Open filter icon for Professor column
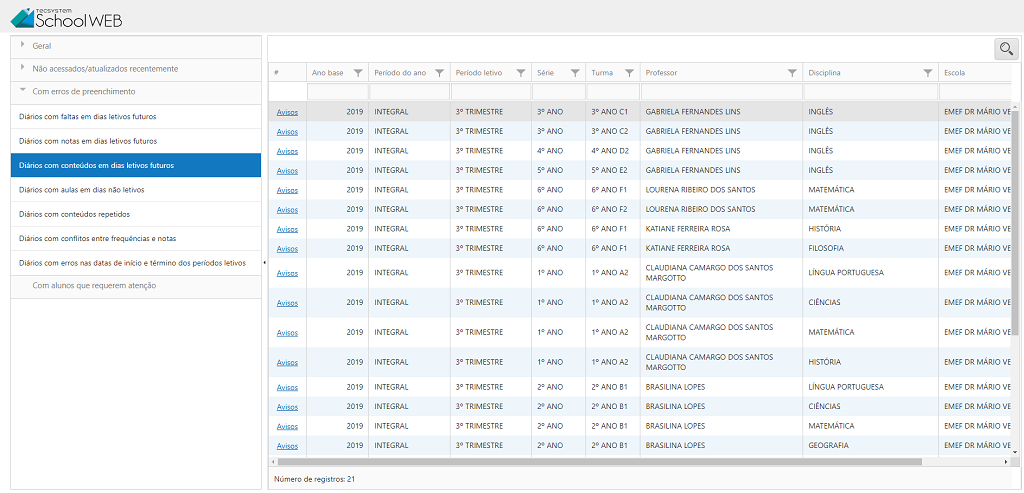The image size is (1024, 493). [792, 73]
